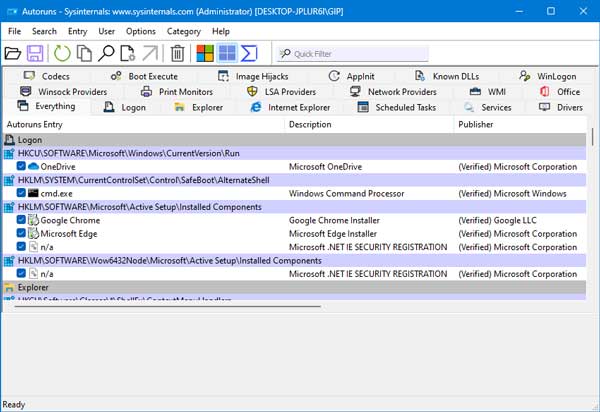
Task: Open the Options menu
Action: coord(141,31)
